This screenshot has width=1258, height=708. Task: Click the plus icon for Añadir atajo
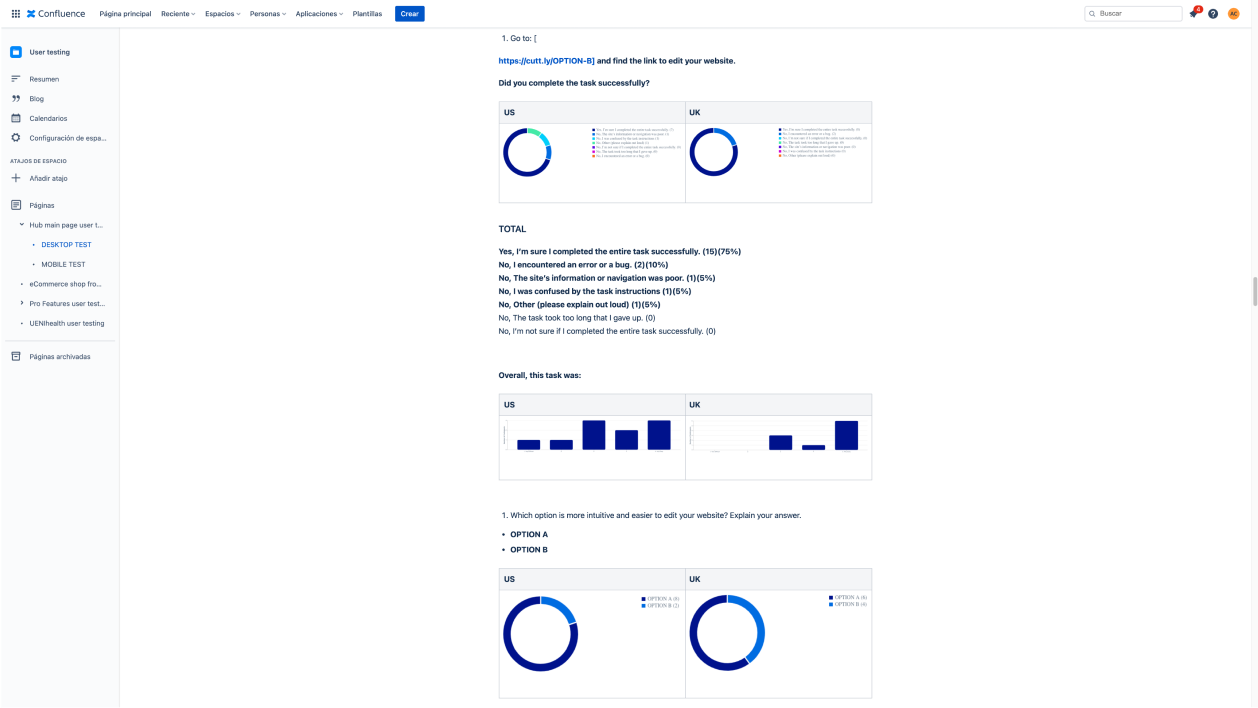pos(16,178)
